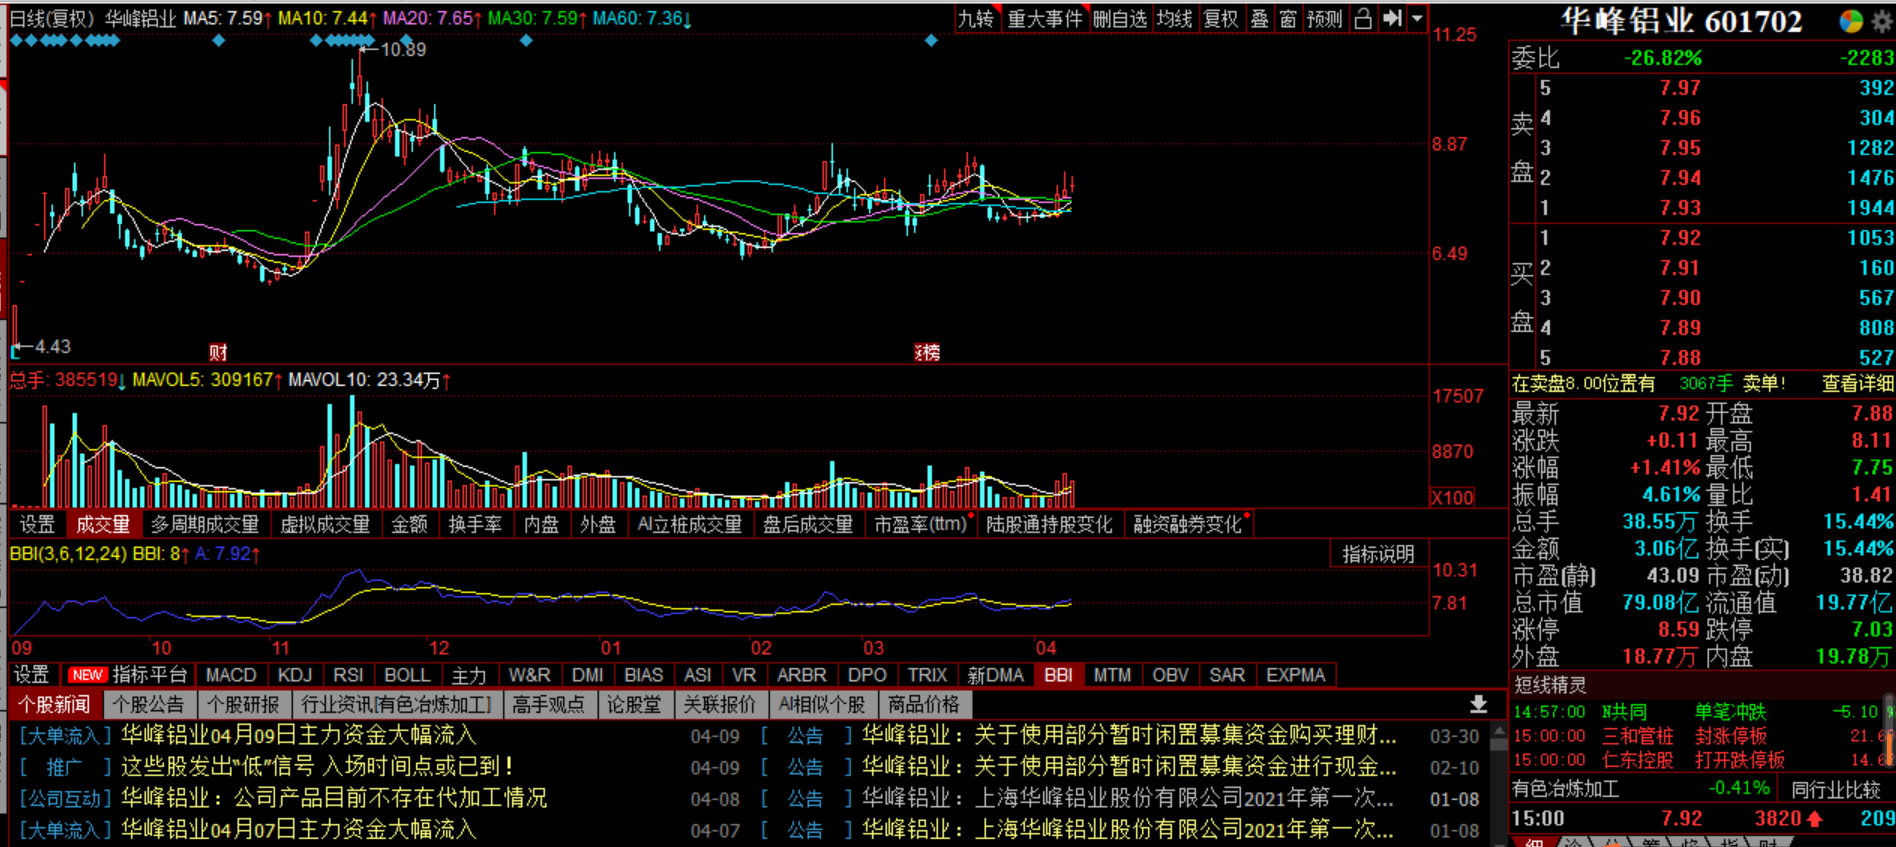Toggle the 九转 indicator button
The image size is (1896, 847).
click(977, 18)
